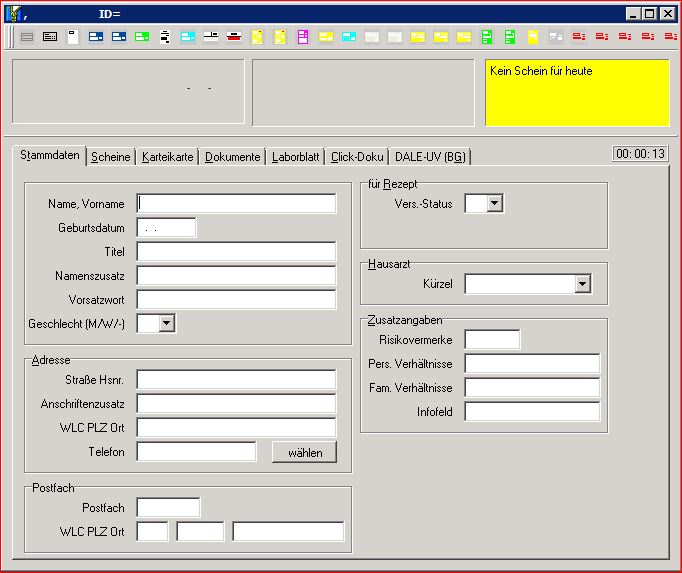Click the black-and-white hierarchy toolbar icon
682x573 pixels.
click(165, 37)
